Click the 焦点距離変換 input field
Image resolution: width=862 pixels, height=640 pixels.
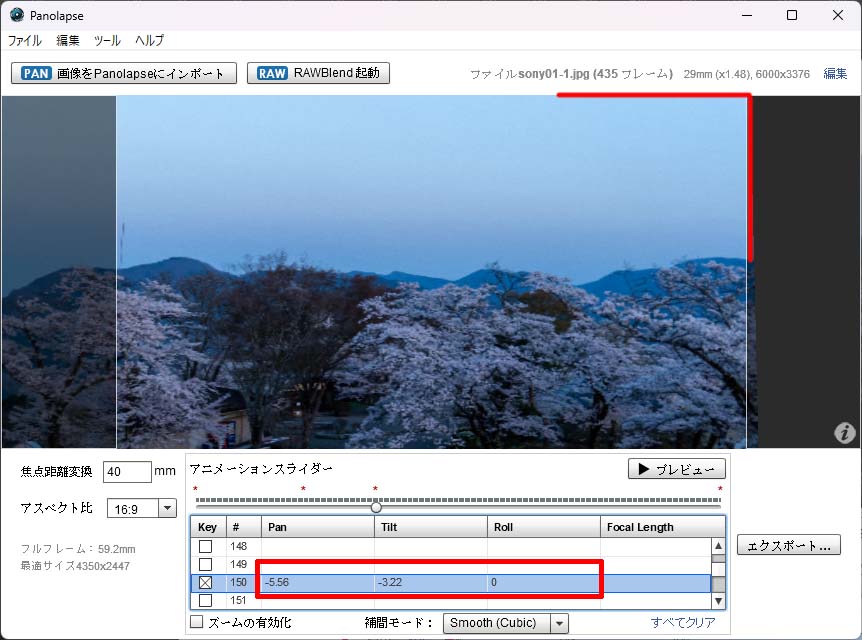126,472
